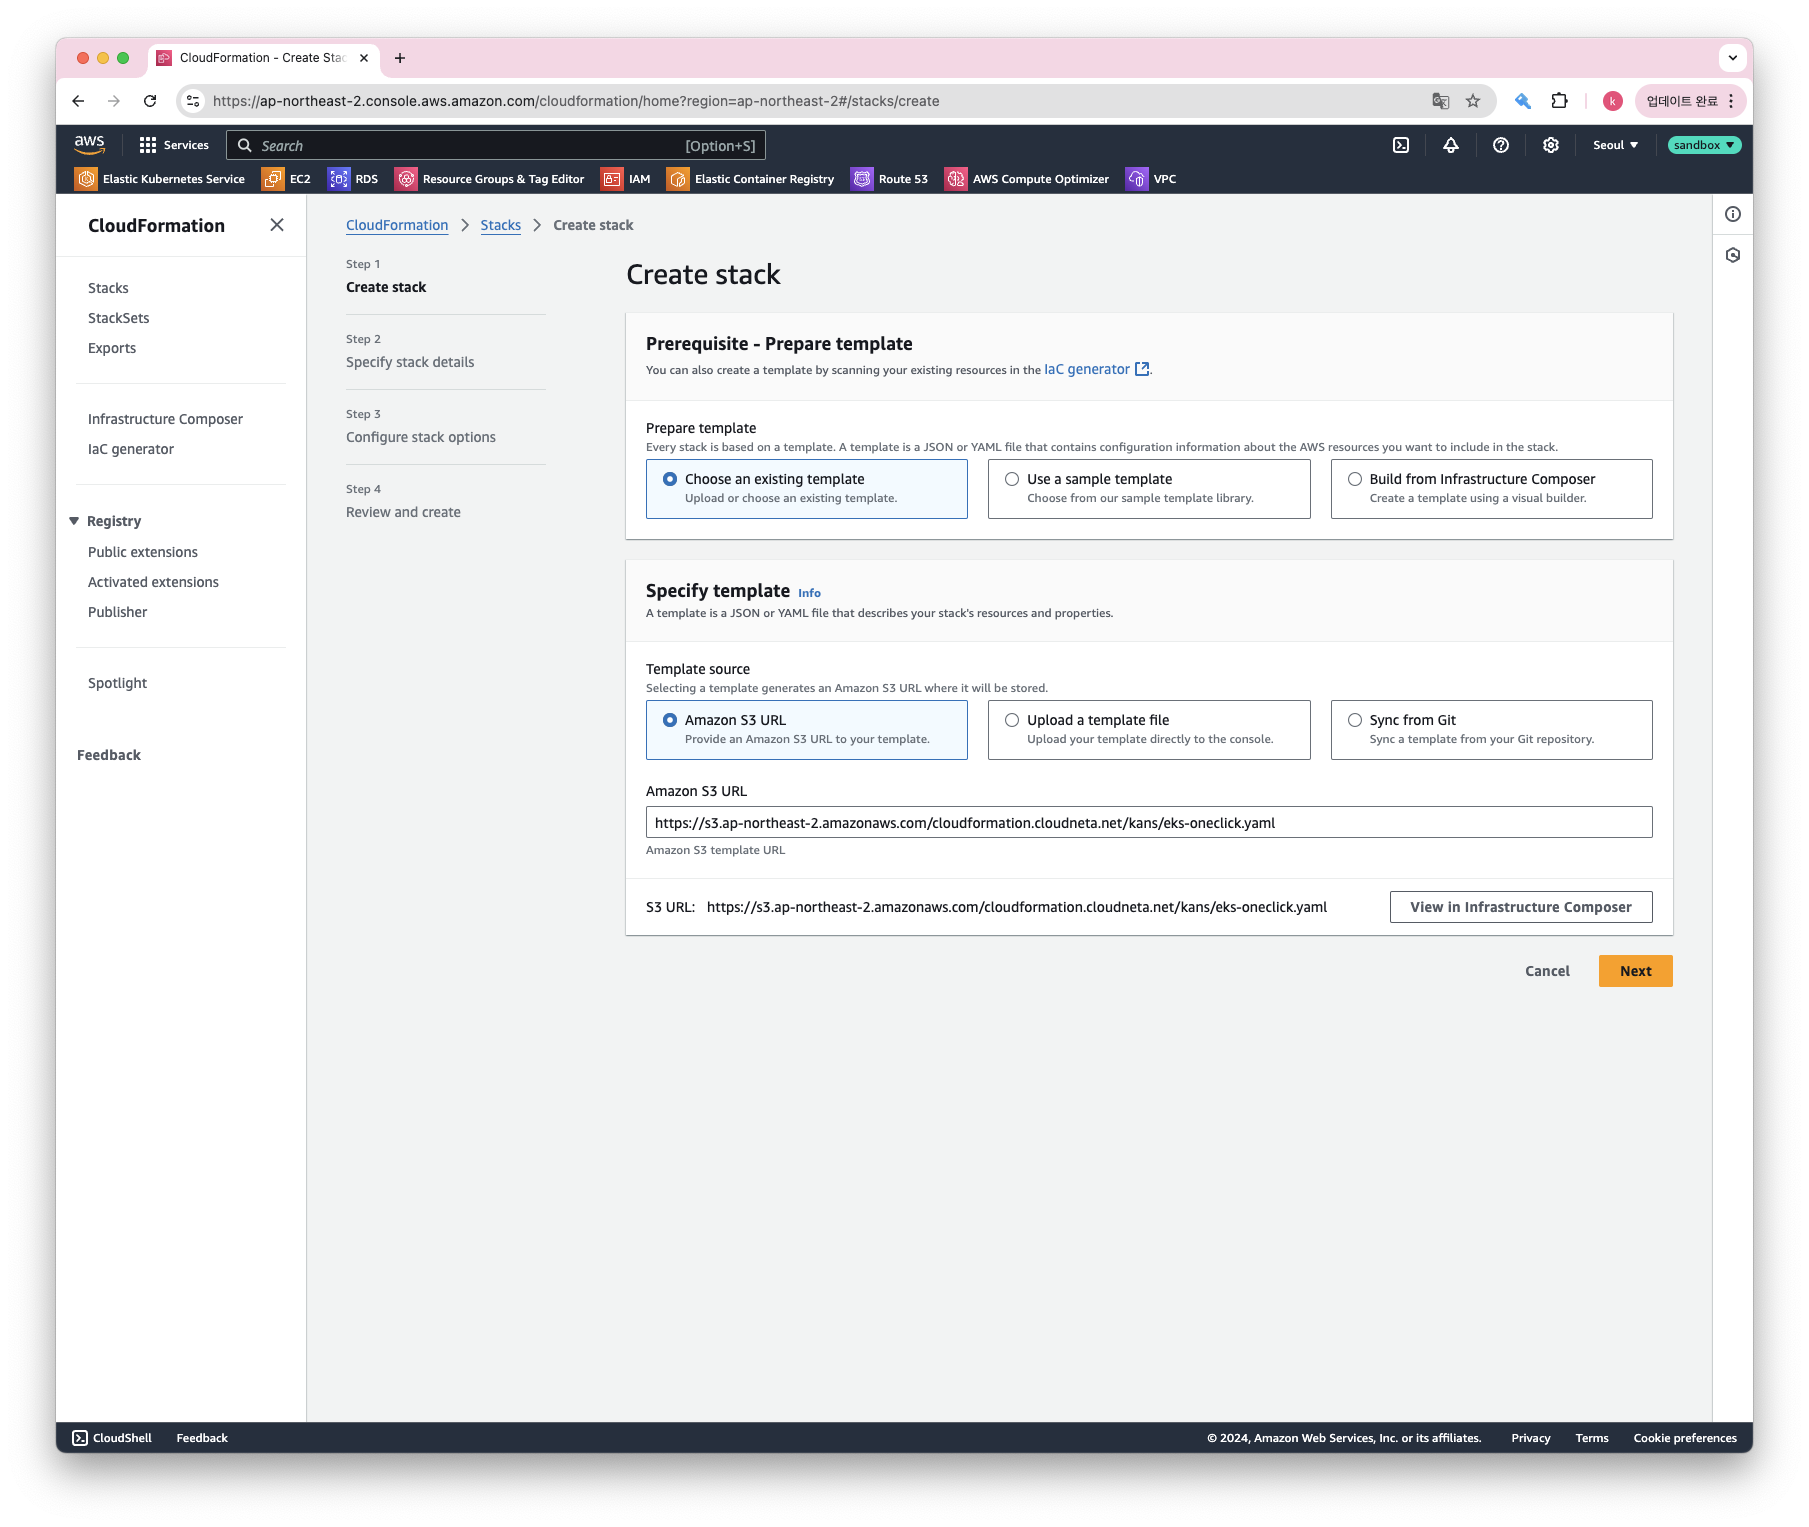
Task: Open the IAM shortcut
Action: tap(626, 179)
